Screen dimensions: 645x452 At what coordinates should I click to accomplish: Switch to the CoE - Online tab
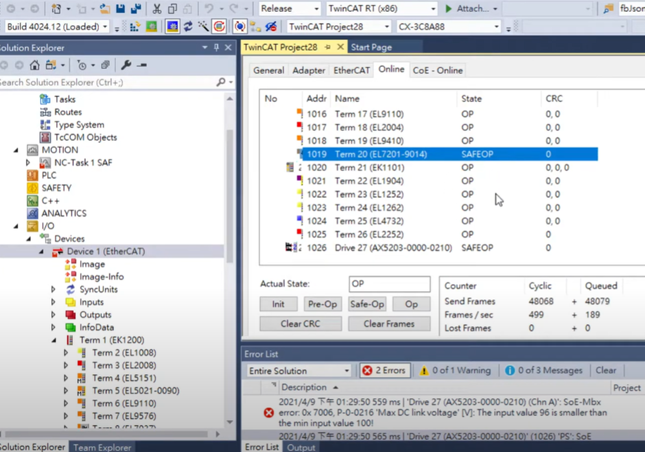437,71
